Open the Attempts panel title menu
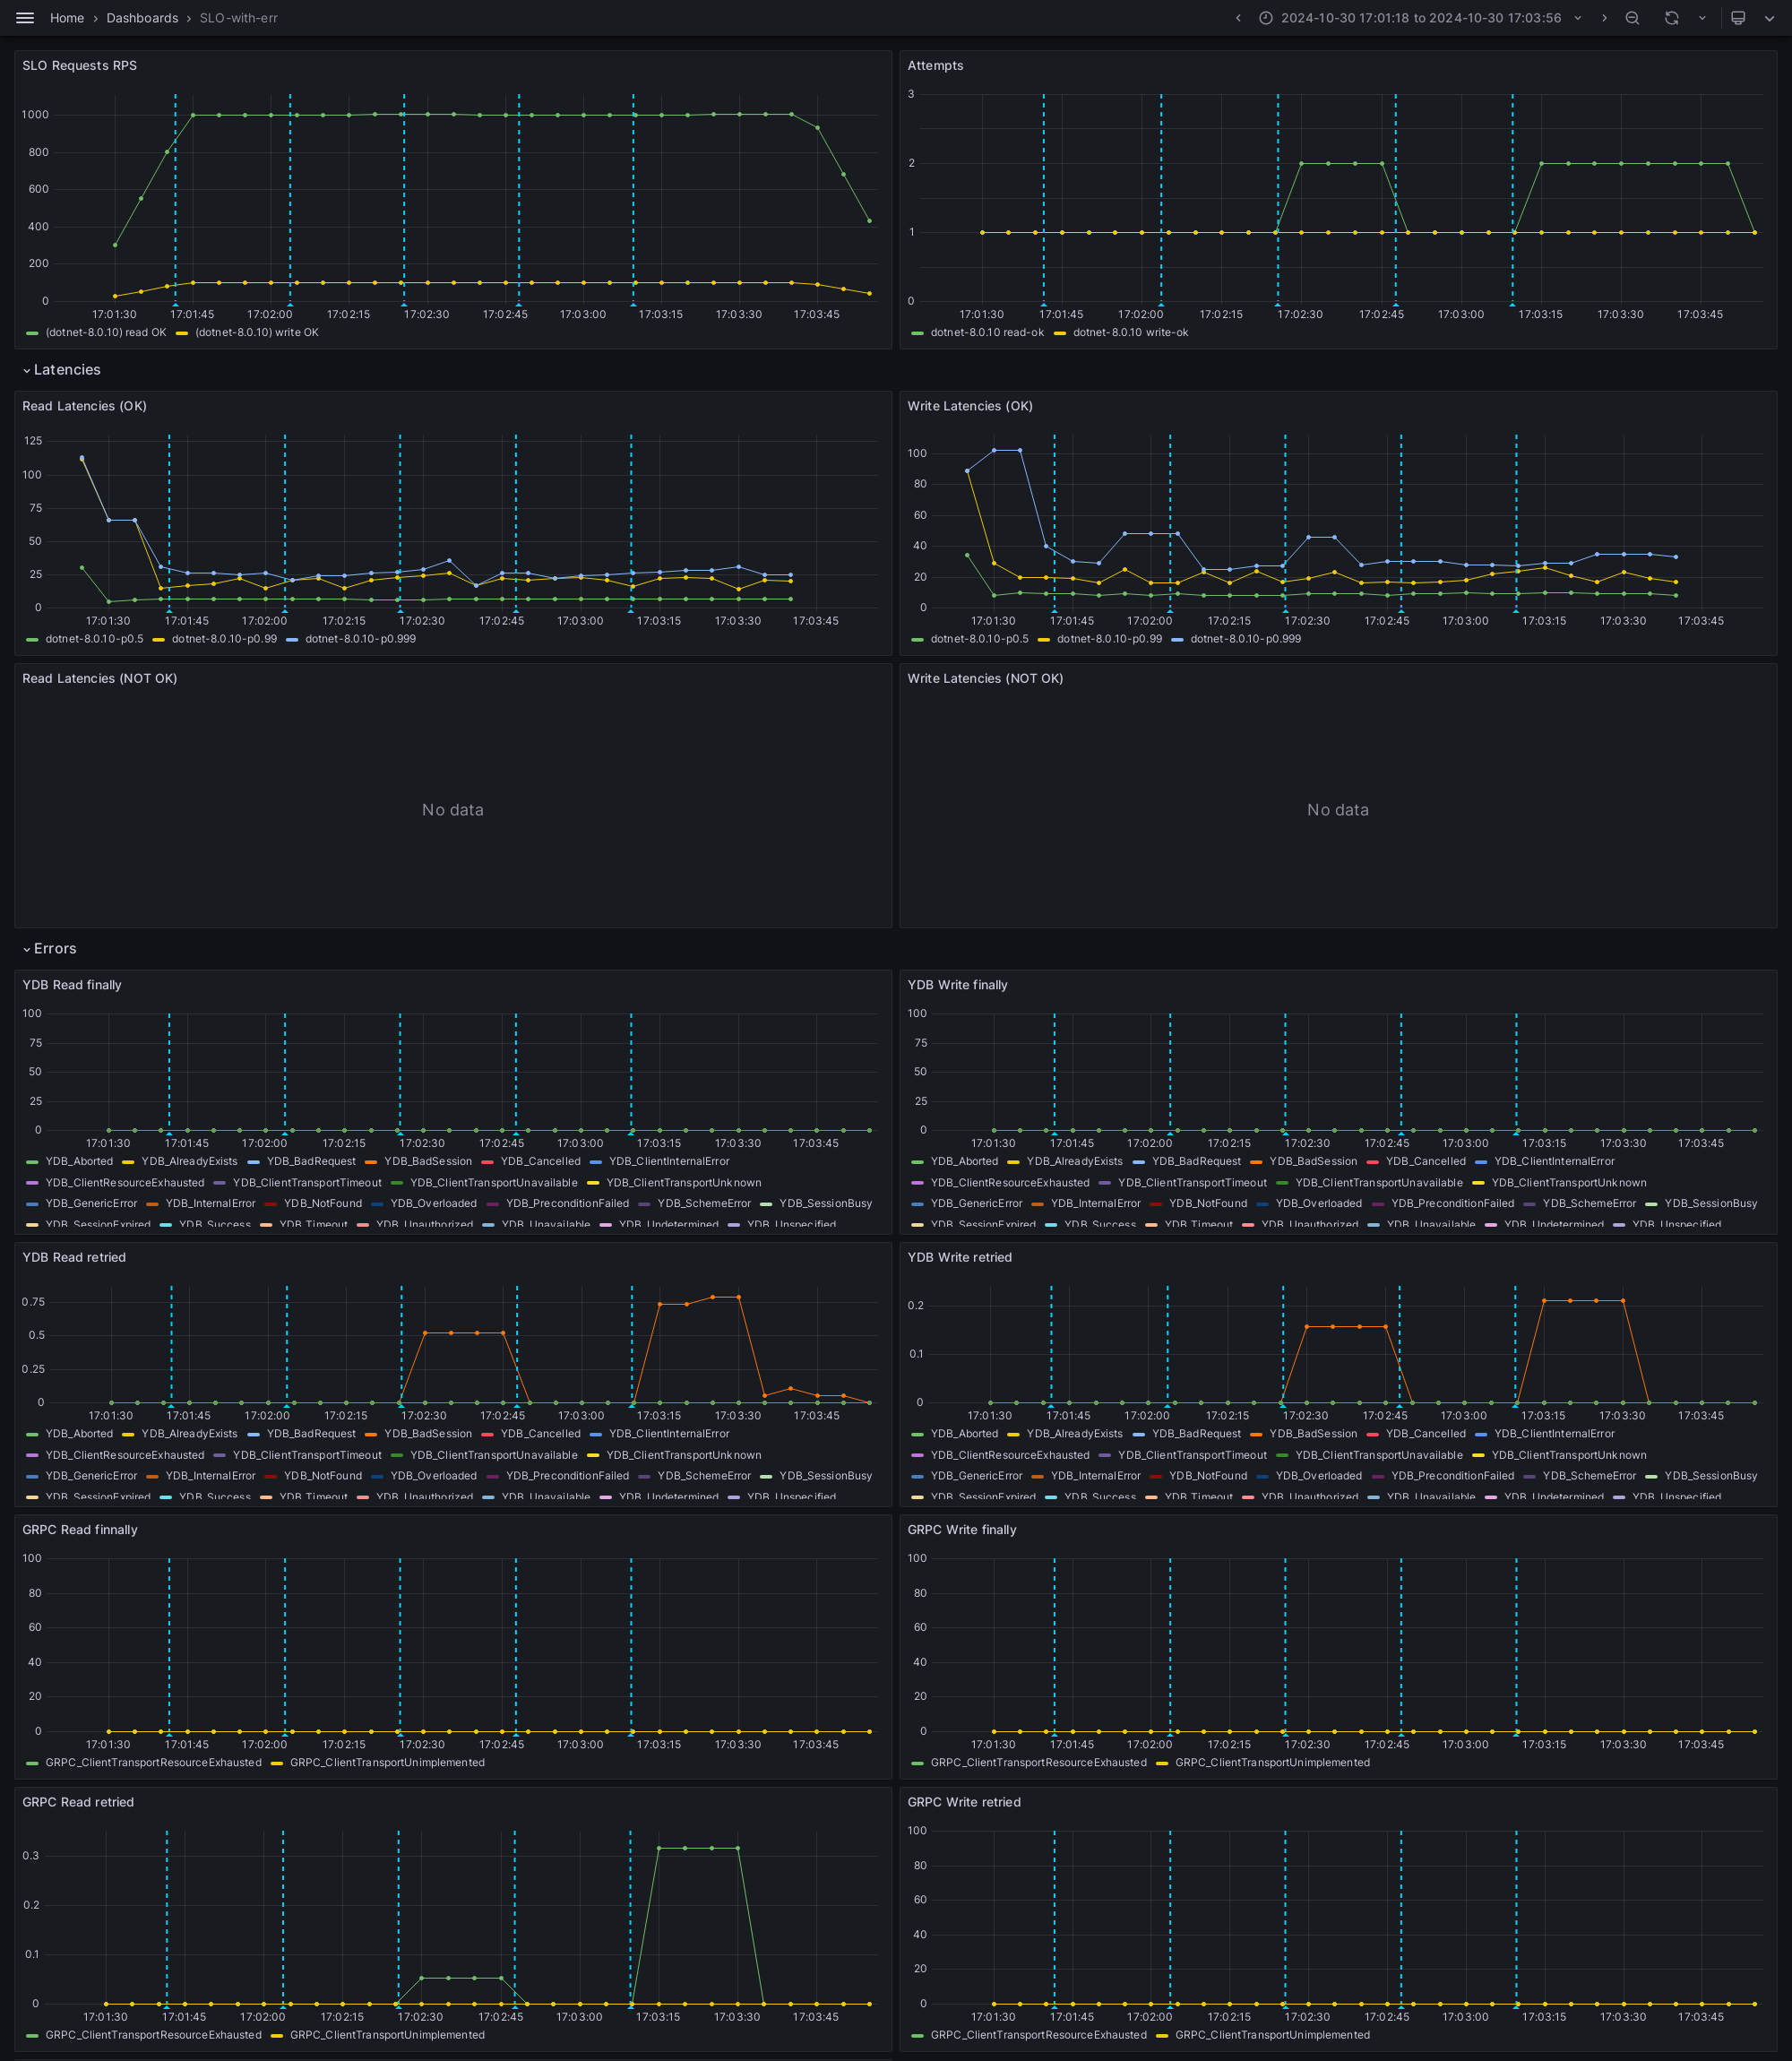This screenshot has height=2061, width=1792. pos(935,66)
